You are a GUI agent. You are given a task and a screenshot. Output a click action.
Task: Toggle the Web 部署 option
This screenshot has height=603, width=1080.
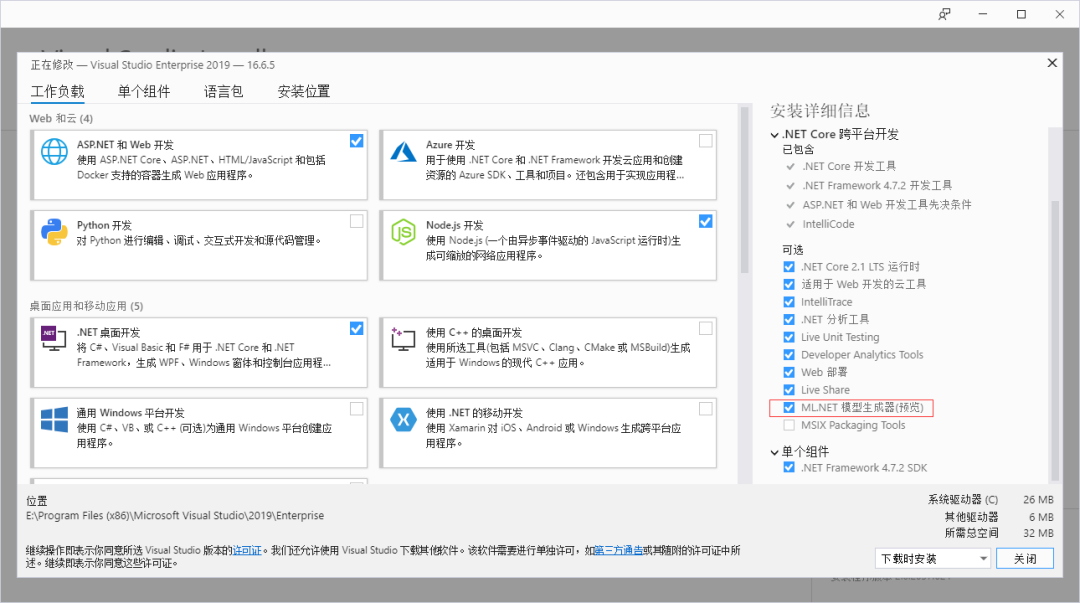(x=789, y=372)
